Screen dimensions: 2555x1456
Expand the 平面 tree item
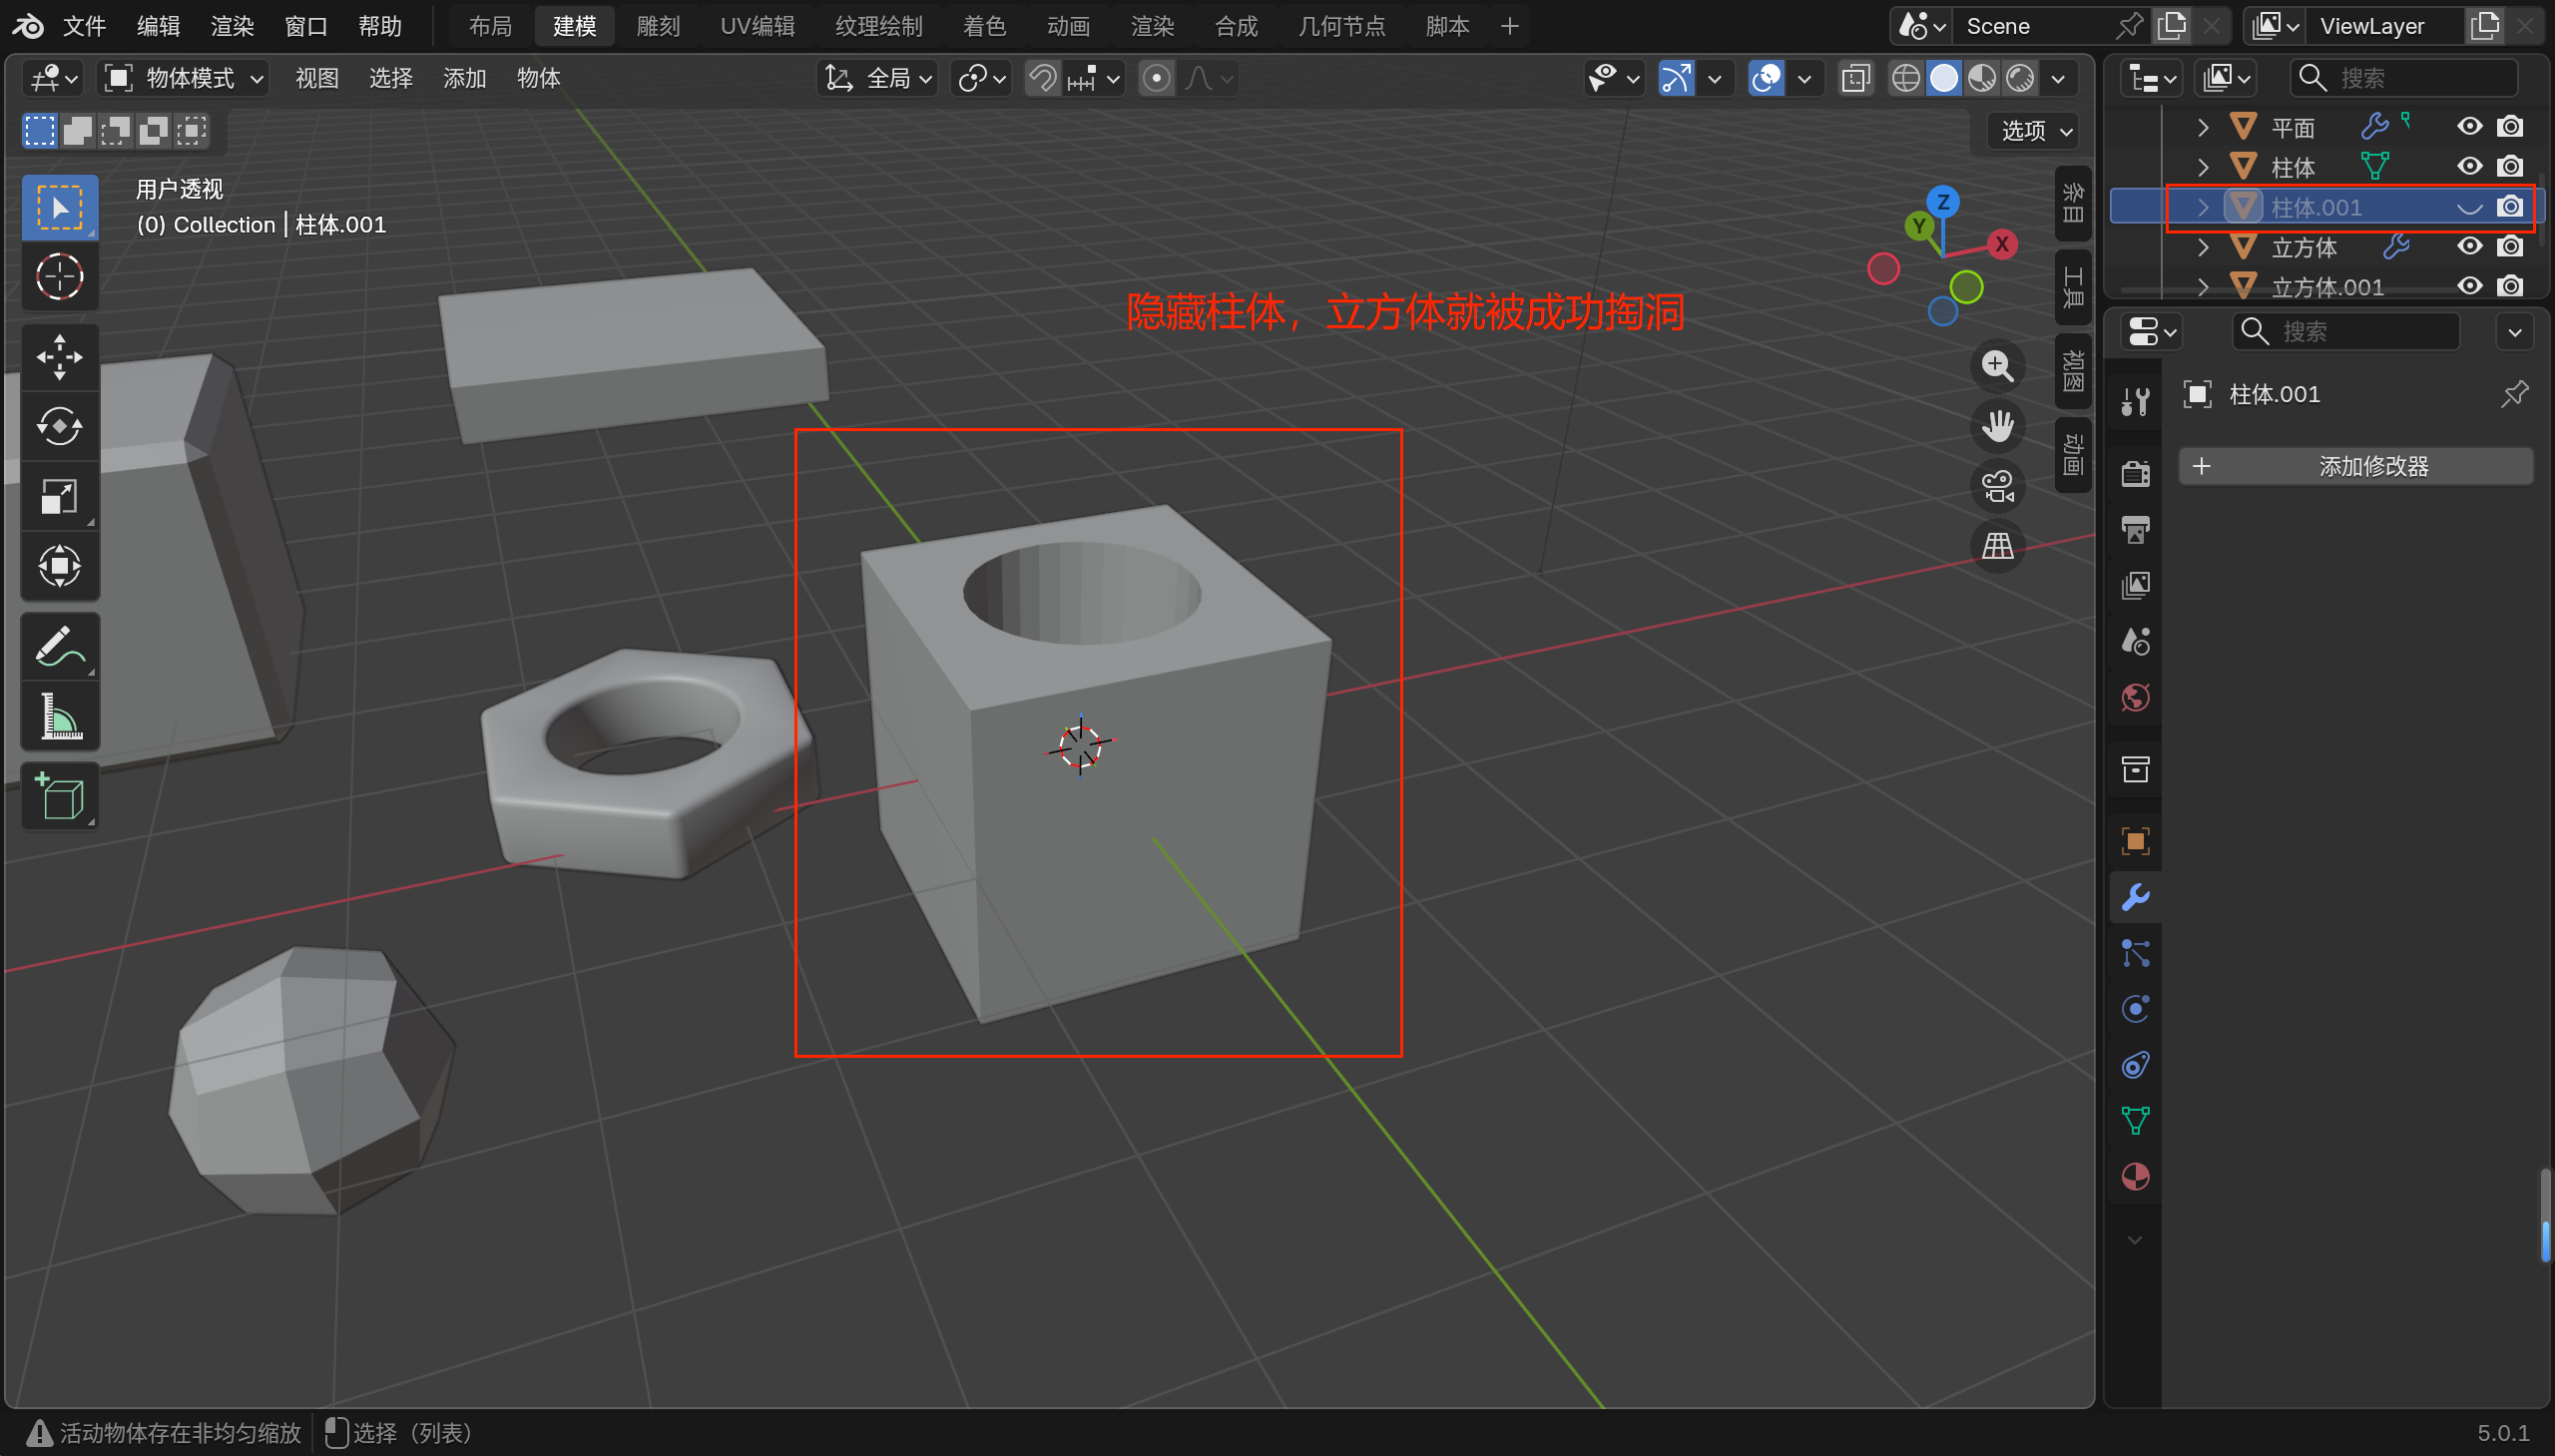tap(2203, 128)
